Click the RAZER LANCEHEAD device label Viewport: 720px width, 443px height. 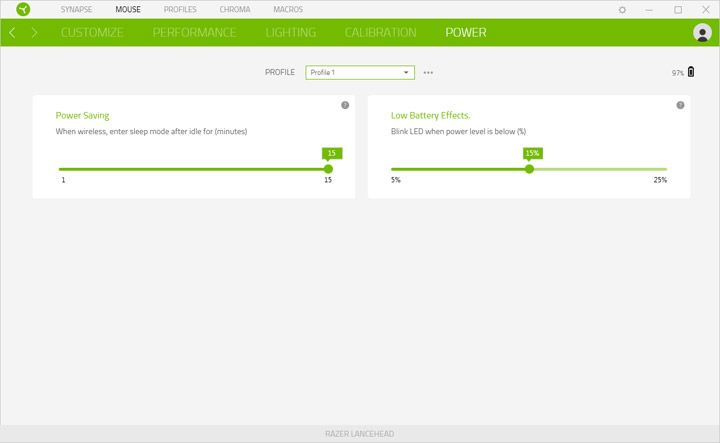(360, 434)
